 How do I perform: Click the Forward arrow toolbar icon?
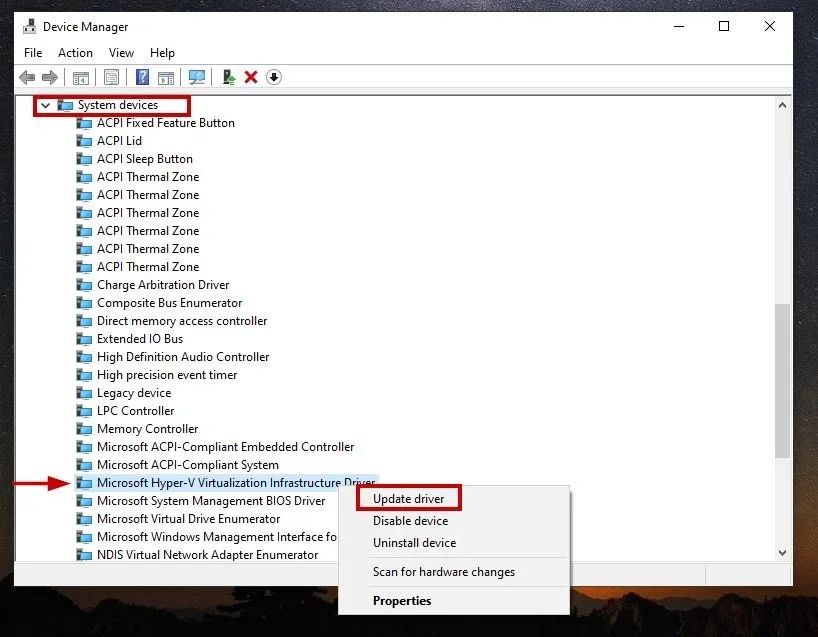coord(50,78)
